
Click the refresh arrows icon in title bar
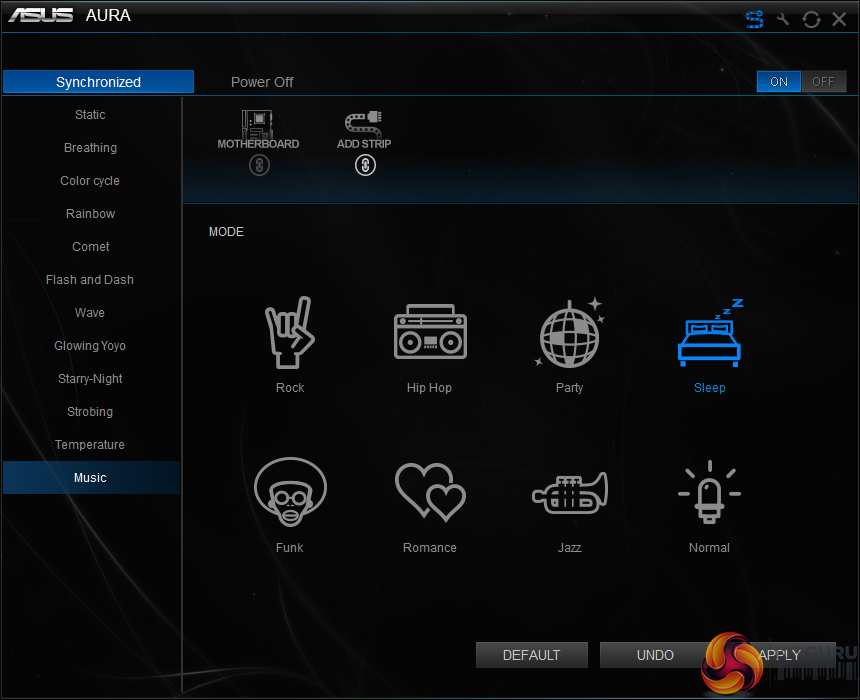point(811,20)
